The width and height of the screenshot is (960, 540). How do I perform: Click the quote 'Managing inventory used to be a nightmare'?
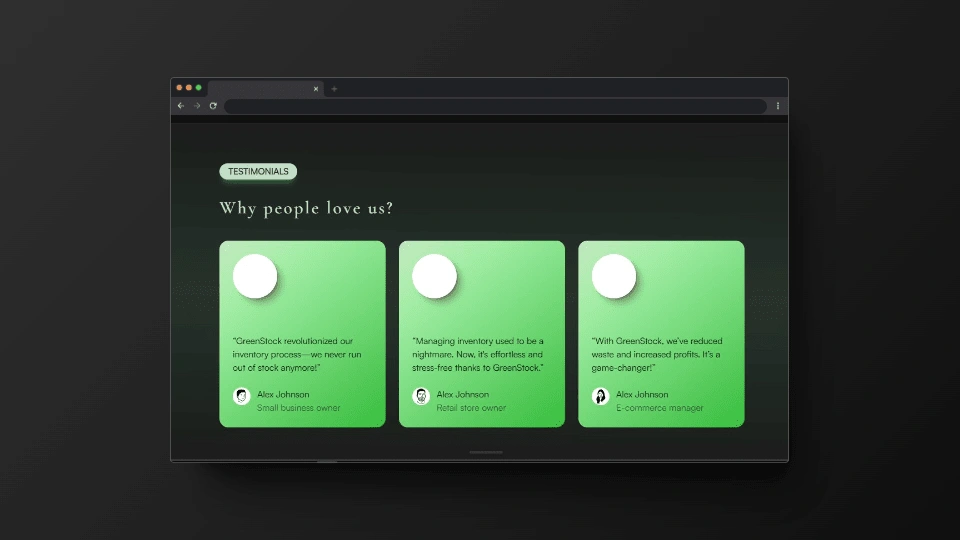(478, 354)
